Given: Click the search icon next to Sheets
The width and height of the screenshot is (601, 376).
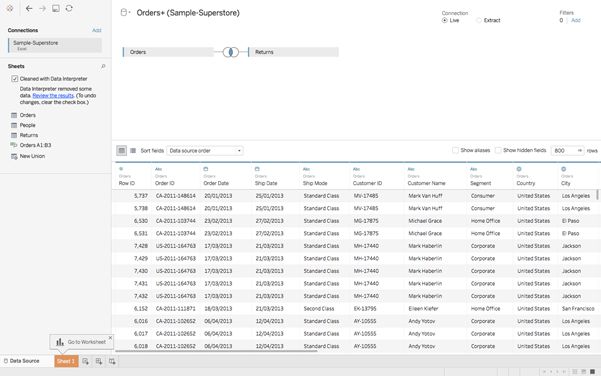Looking at the screenshot, I should pyautogui.click(x=103, y=66).
